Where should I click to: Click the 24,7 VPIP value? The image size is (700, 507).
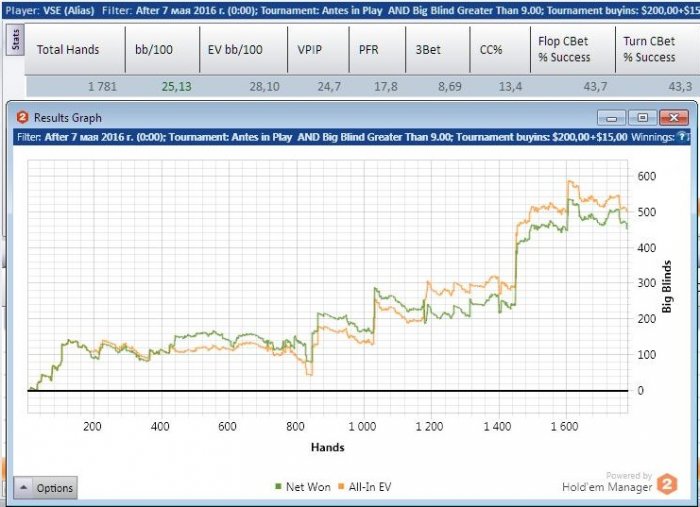coord(329,87)
